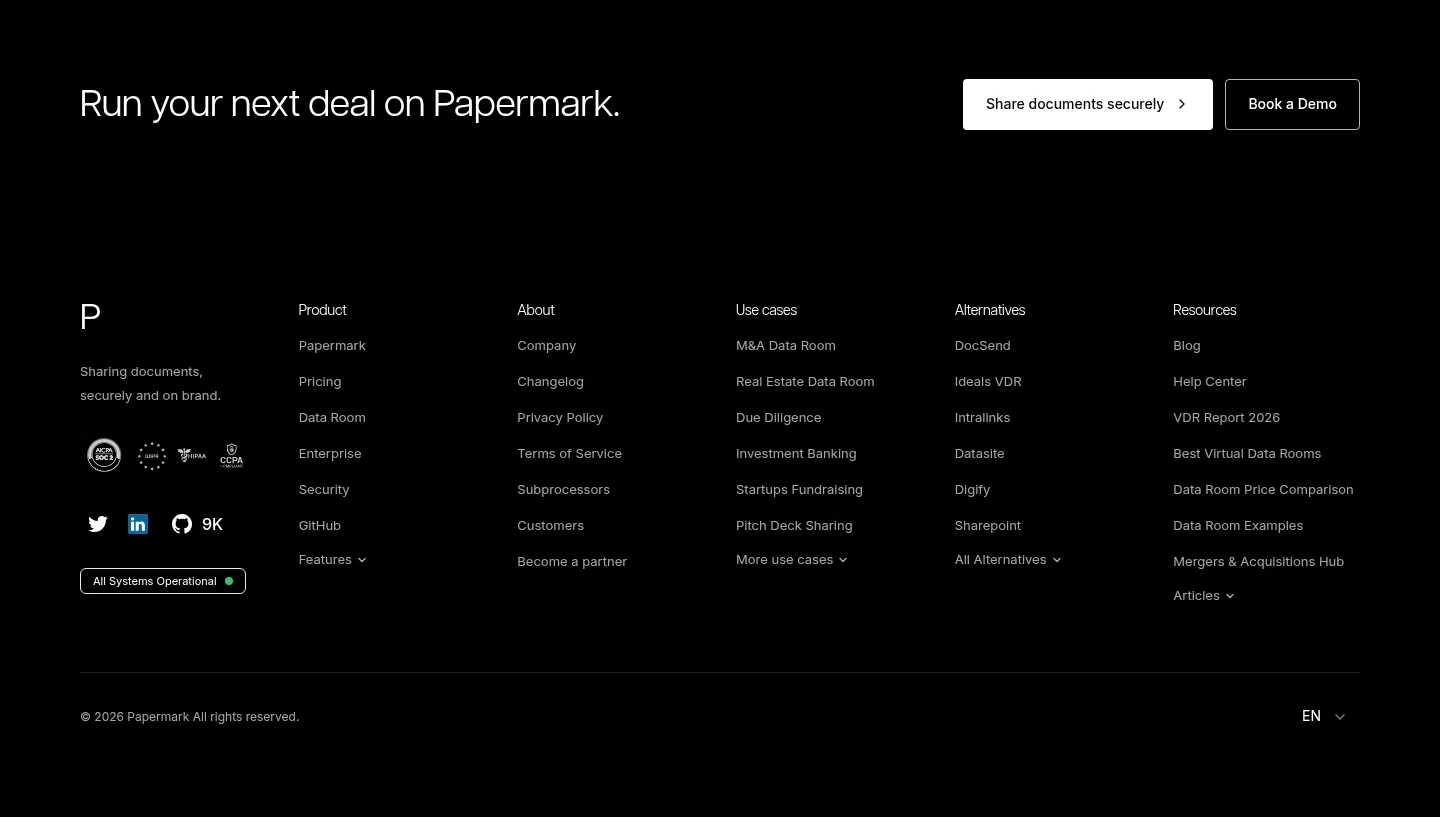Open Investment Banking link
This screenshot has width=1440, height=817.
796,453
